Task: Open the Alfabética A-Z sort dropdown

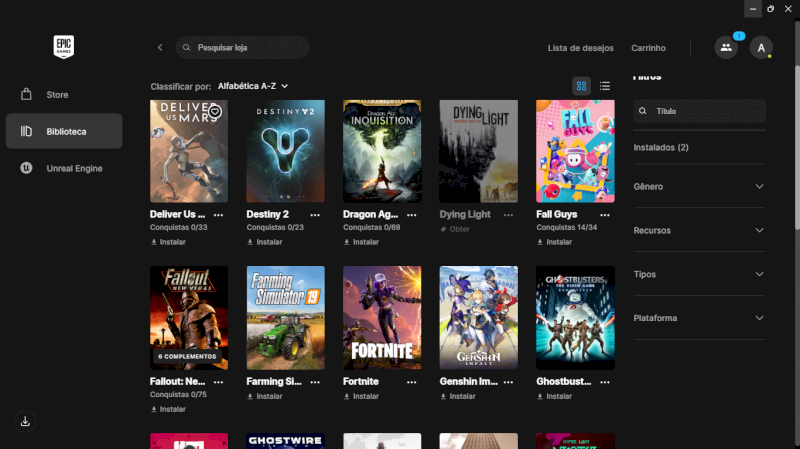Action: [253, 86]
